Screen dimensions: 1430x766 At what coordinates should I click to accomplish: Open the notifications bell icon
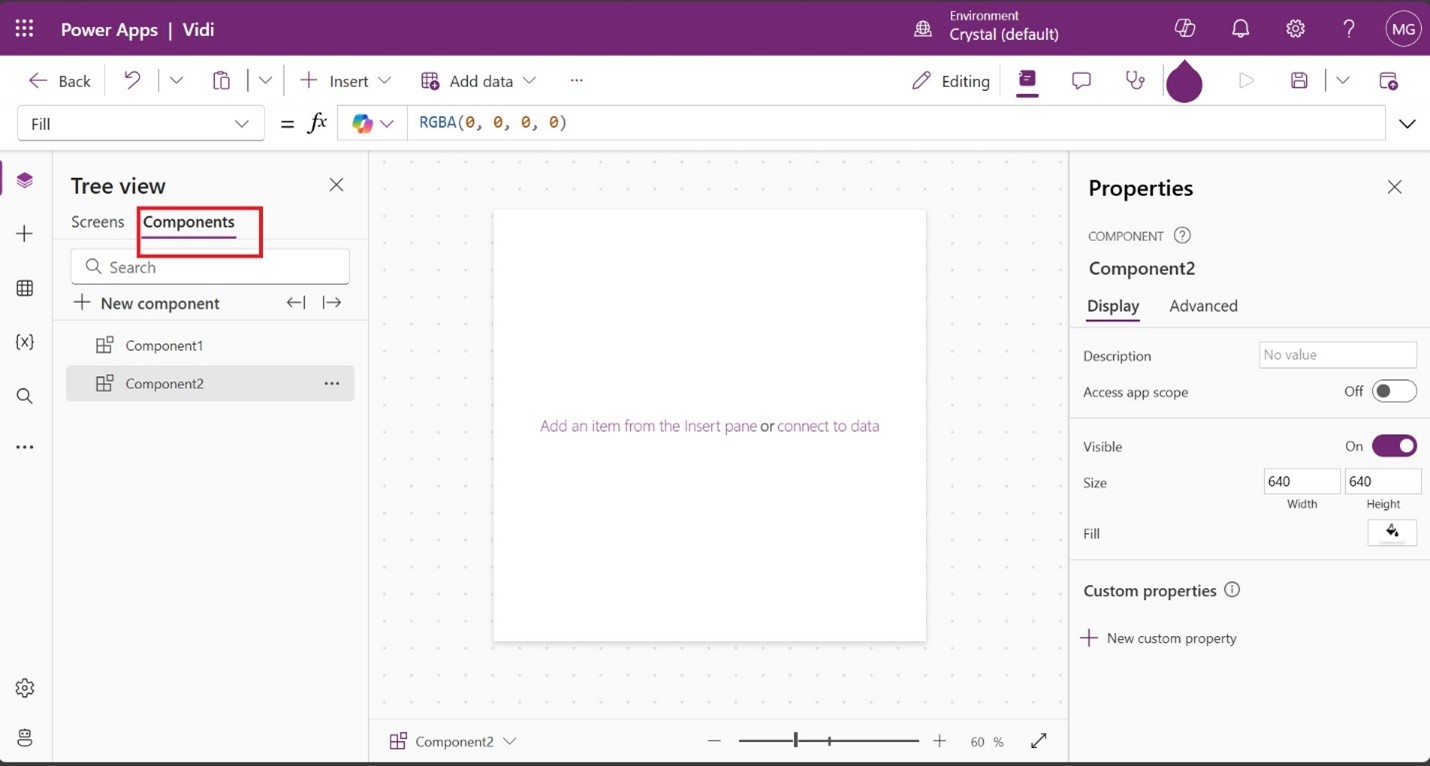1240,29
